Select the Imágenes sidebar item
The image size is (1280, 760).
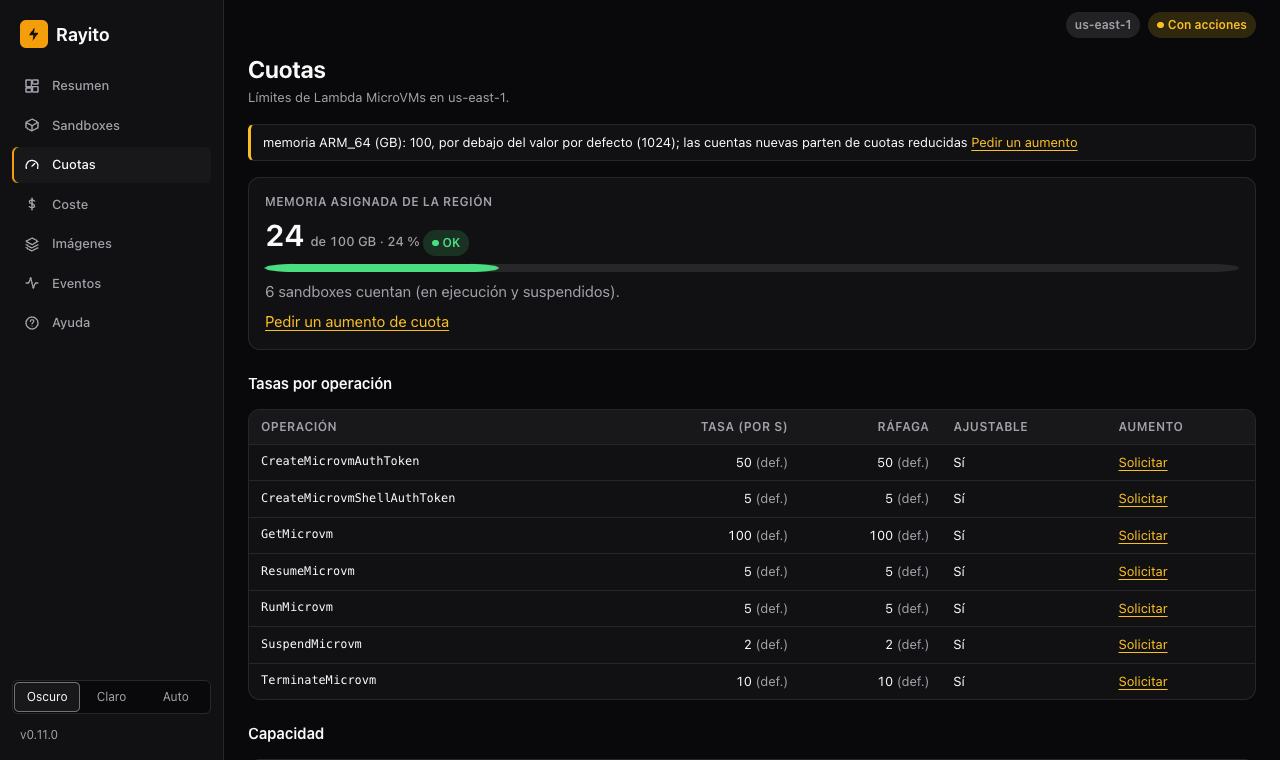point(112,244)
